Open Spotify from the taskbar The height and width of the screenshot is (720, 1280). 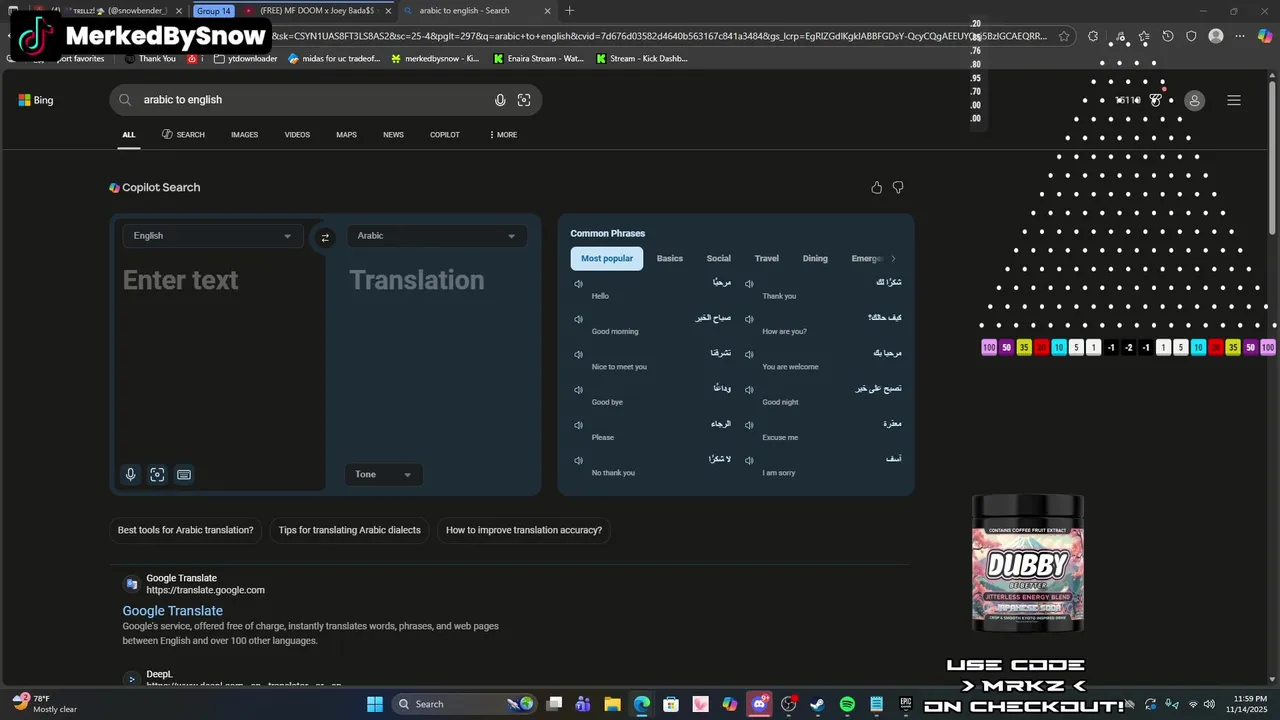pos(847,704)
